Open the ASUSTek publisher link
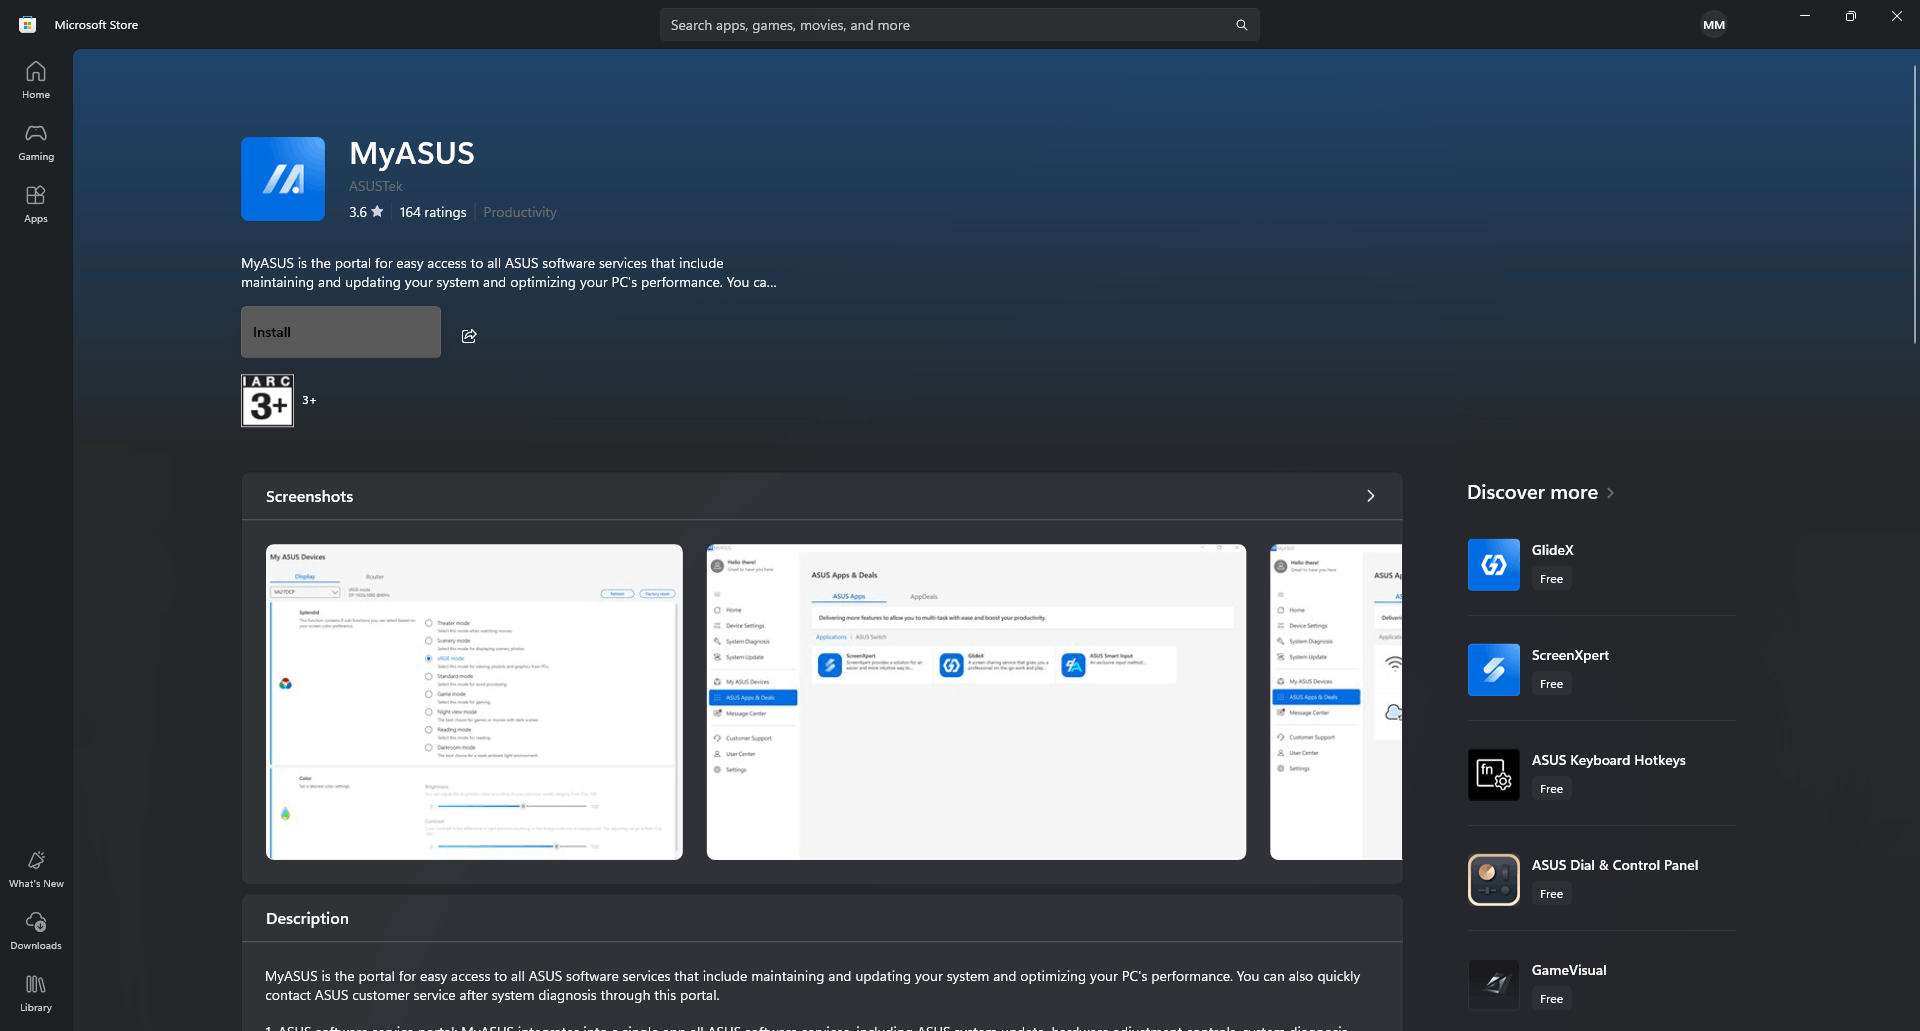Image resolution: width=1920 pixels, height=1031 pixels. coord(376,186)
